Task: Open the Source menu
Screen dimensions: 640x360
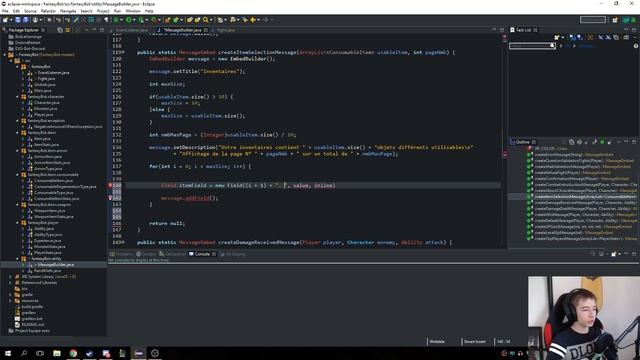Action: tap(30, 11)
